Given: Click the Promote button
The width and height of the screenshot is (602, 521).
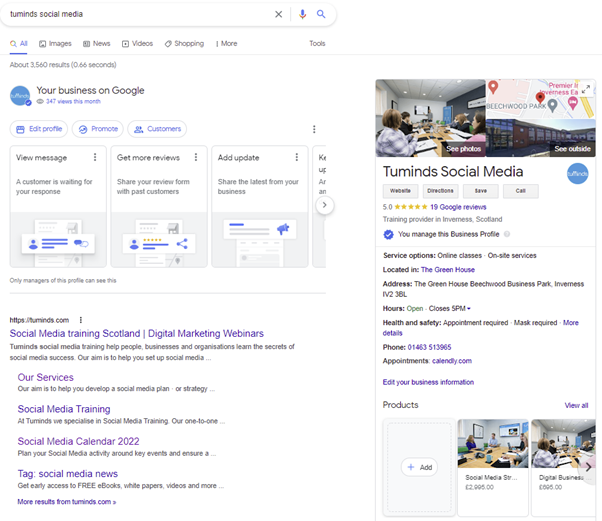Looking at the screenshot, I should pos(98,129).
